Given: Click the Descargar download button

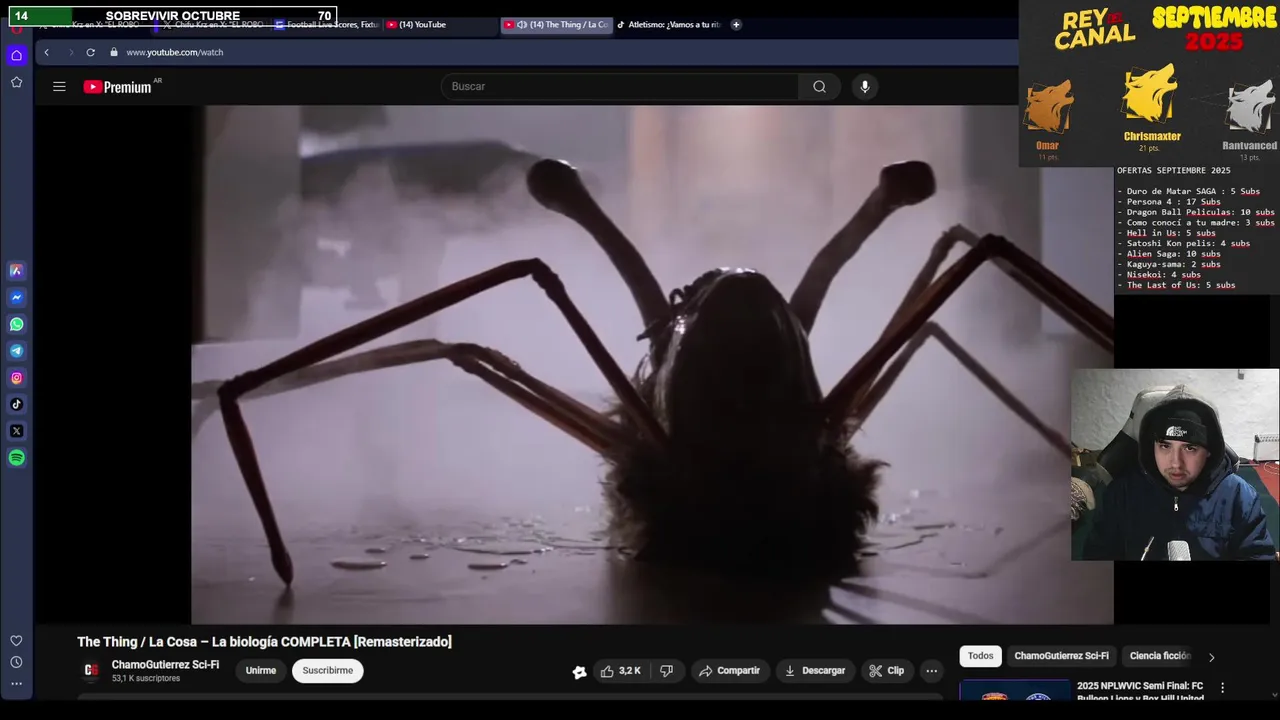Looking at the screenshot, I should pyautogui.click(x=815, y=671).
